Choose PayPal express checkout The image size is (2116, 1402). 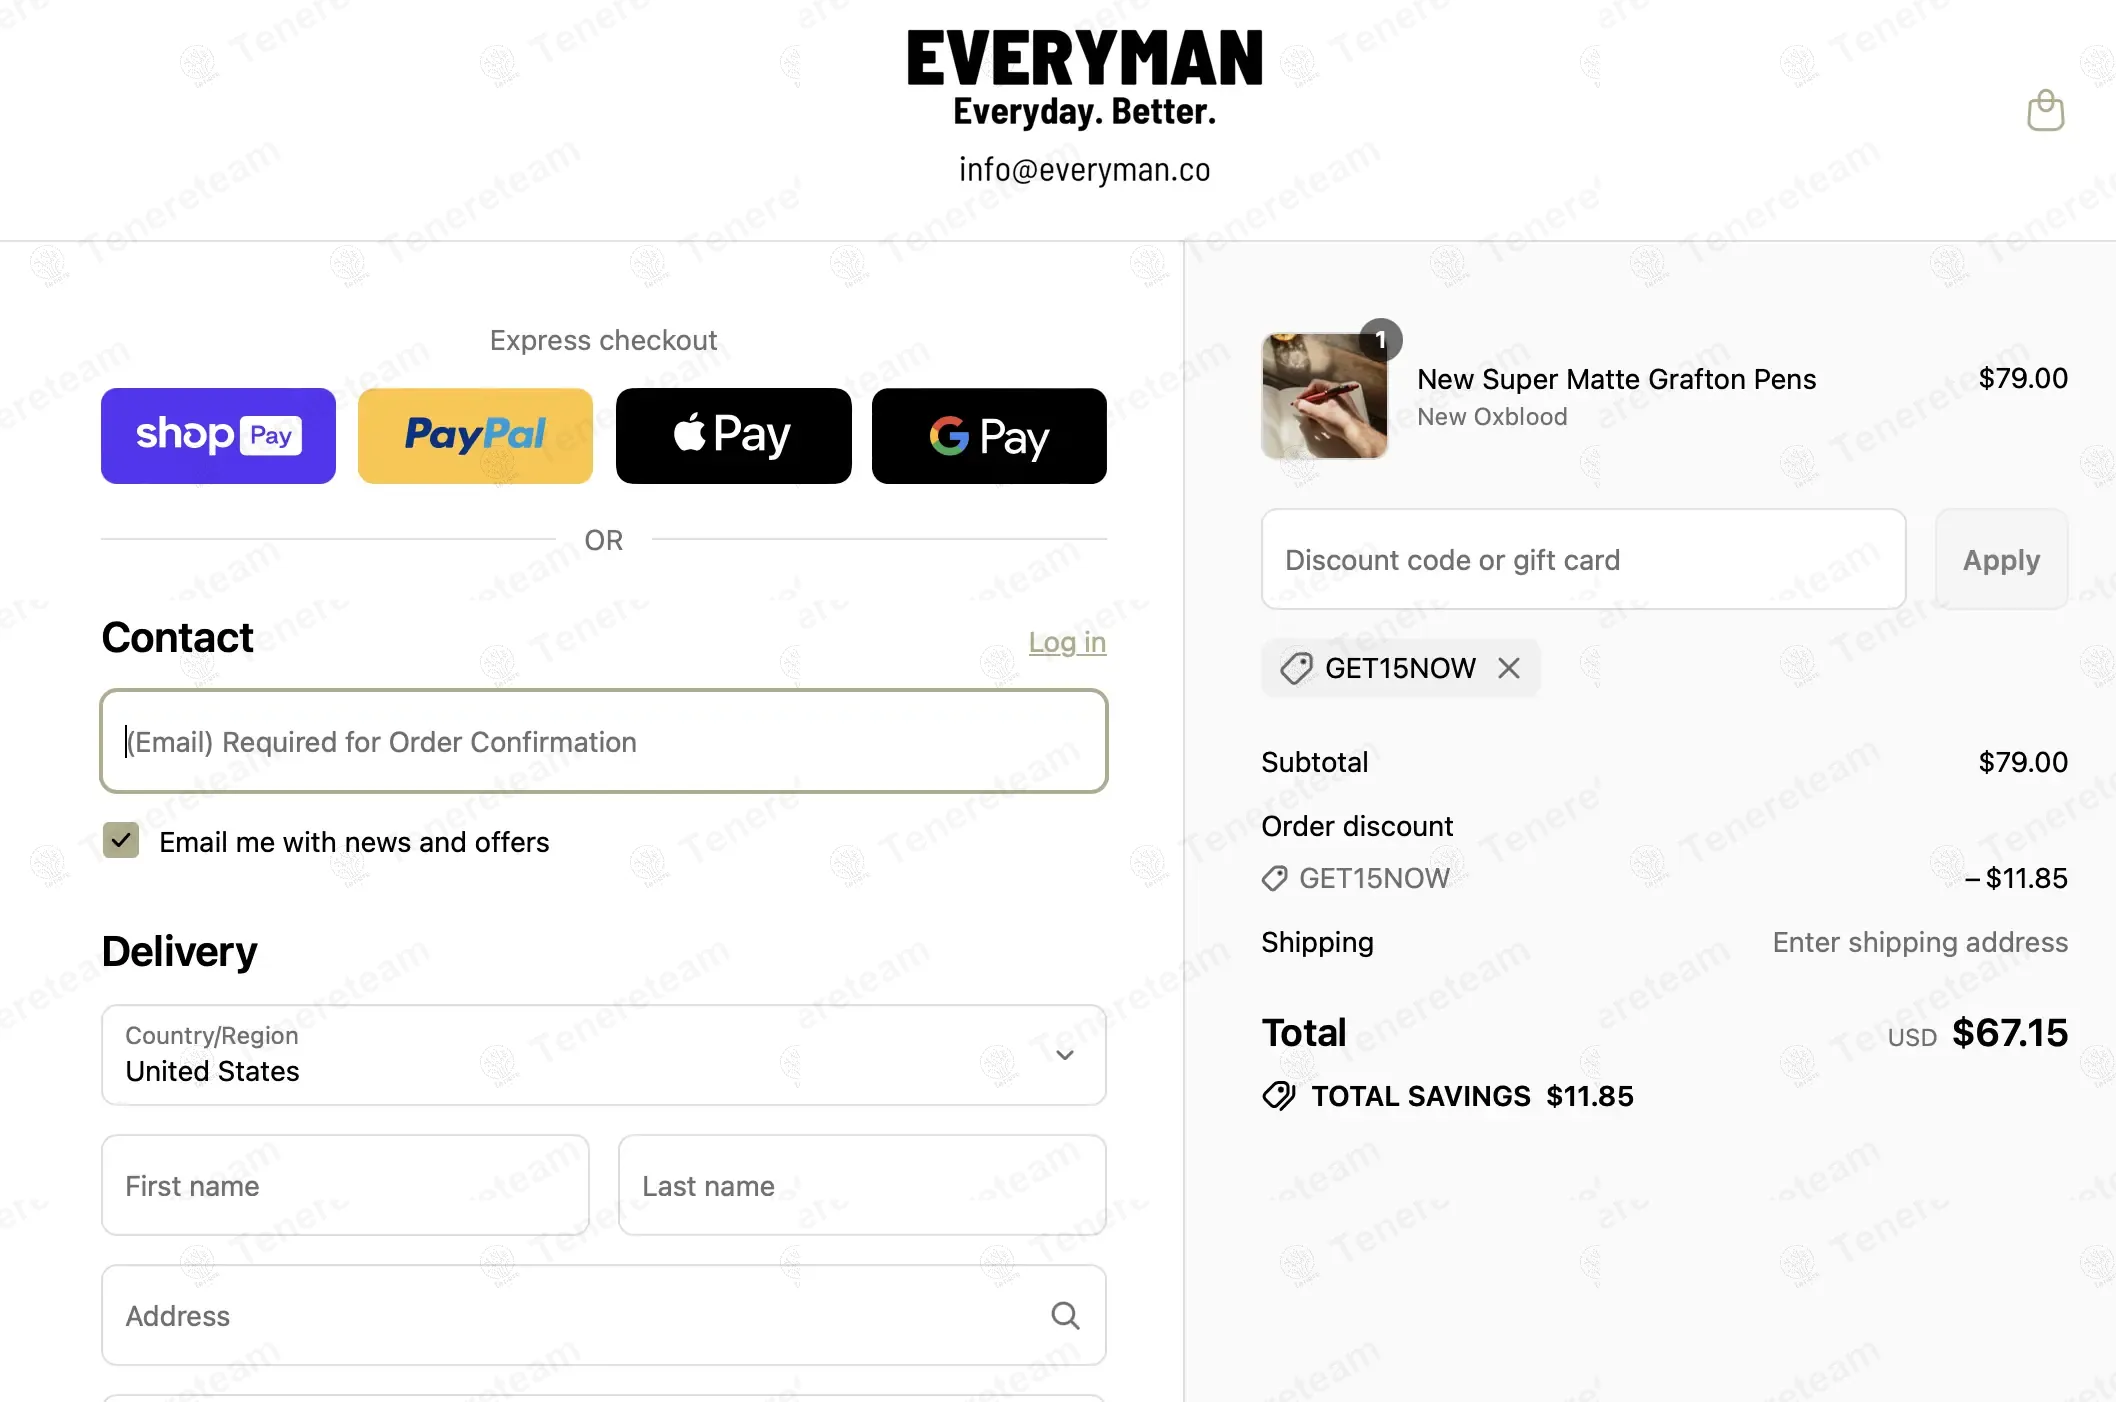coord(475,436)
